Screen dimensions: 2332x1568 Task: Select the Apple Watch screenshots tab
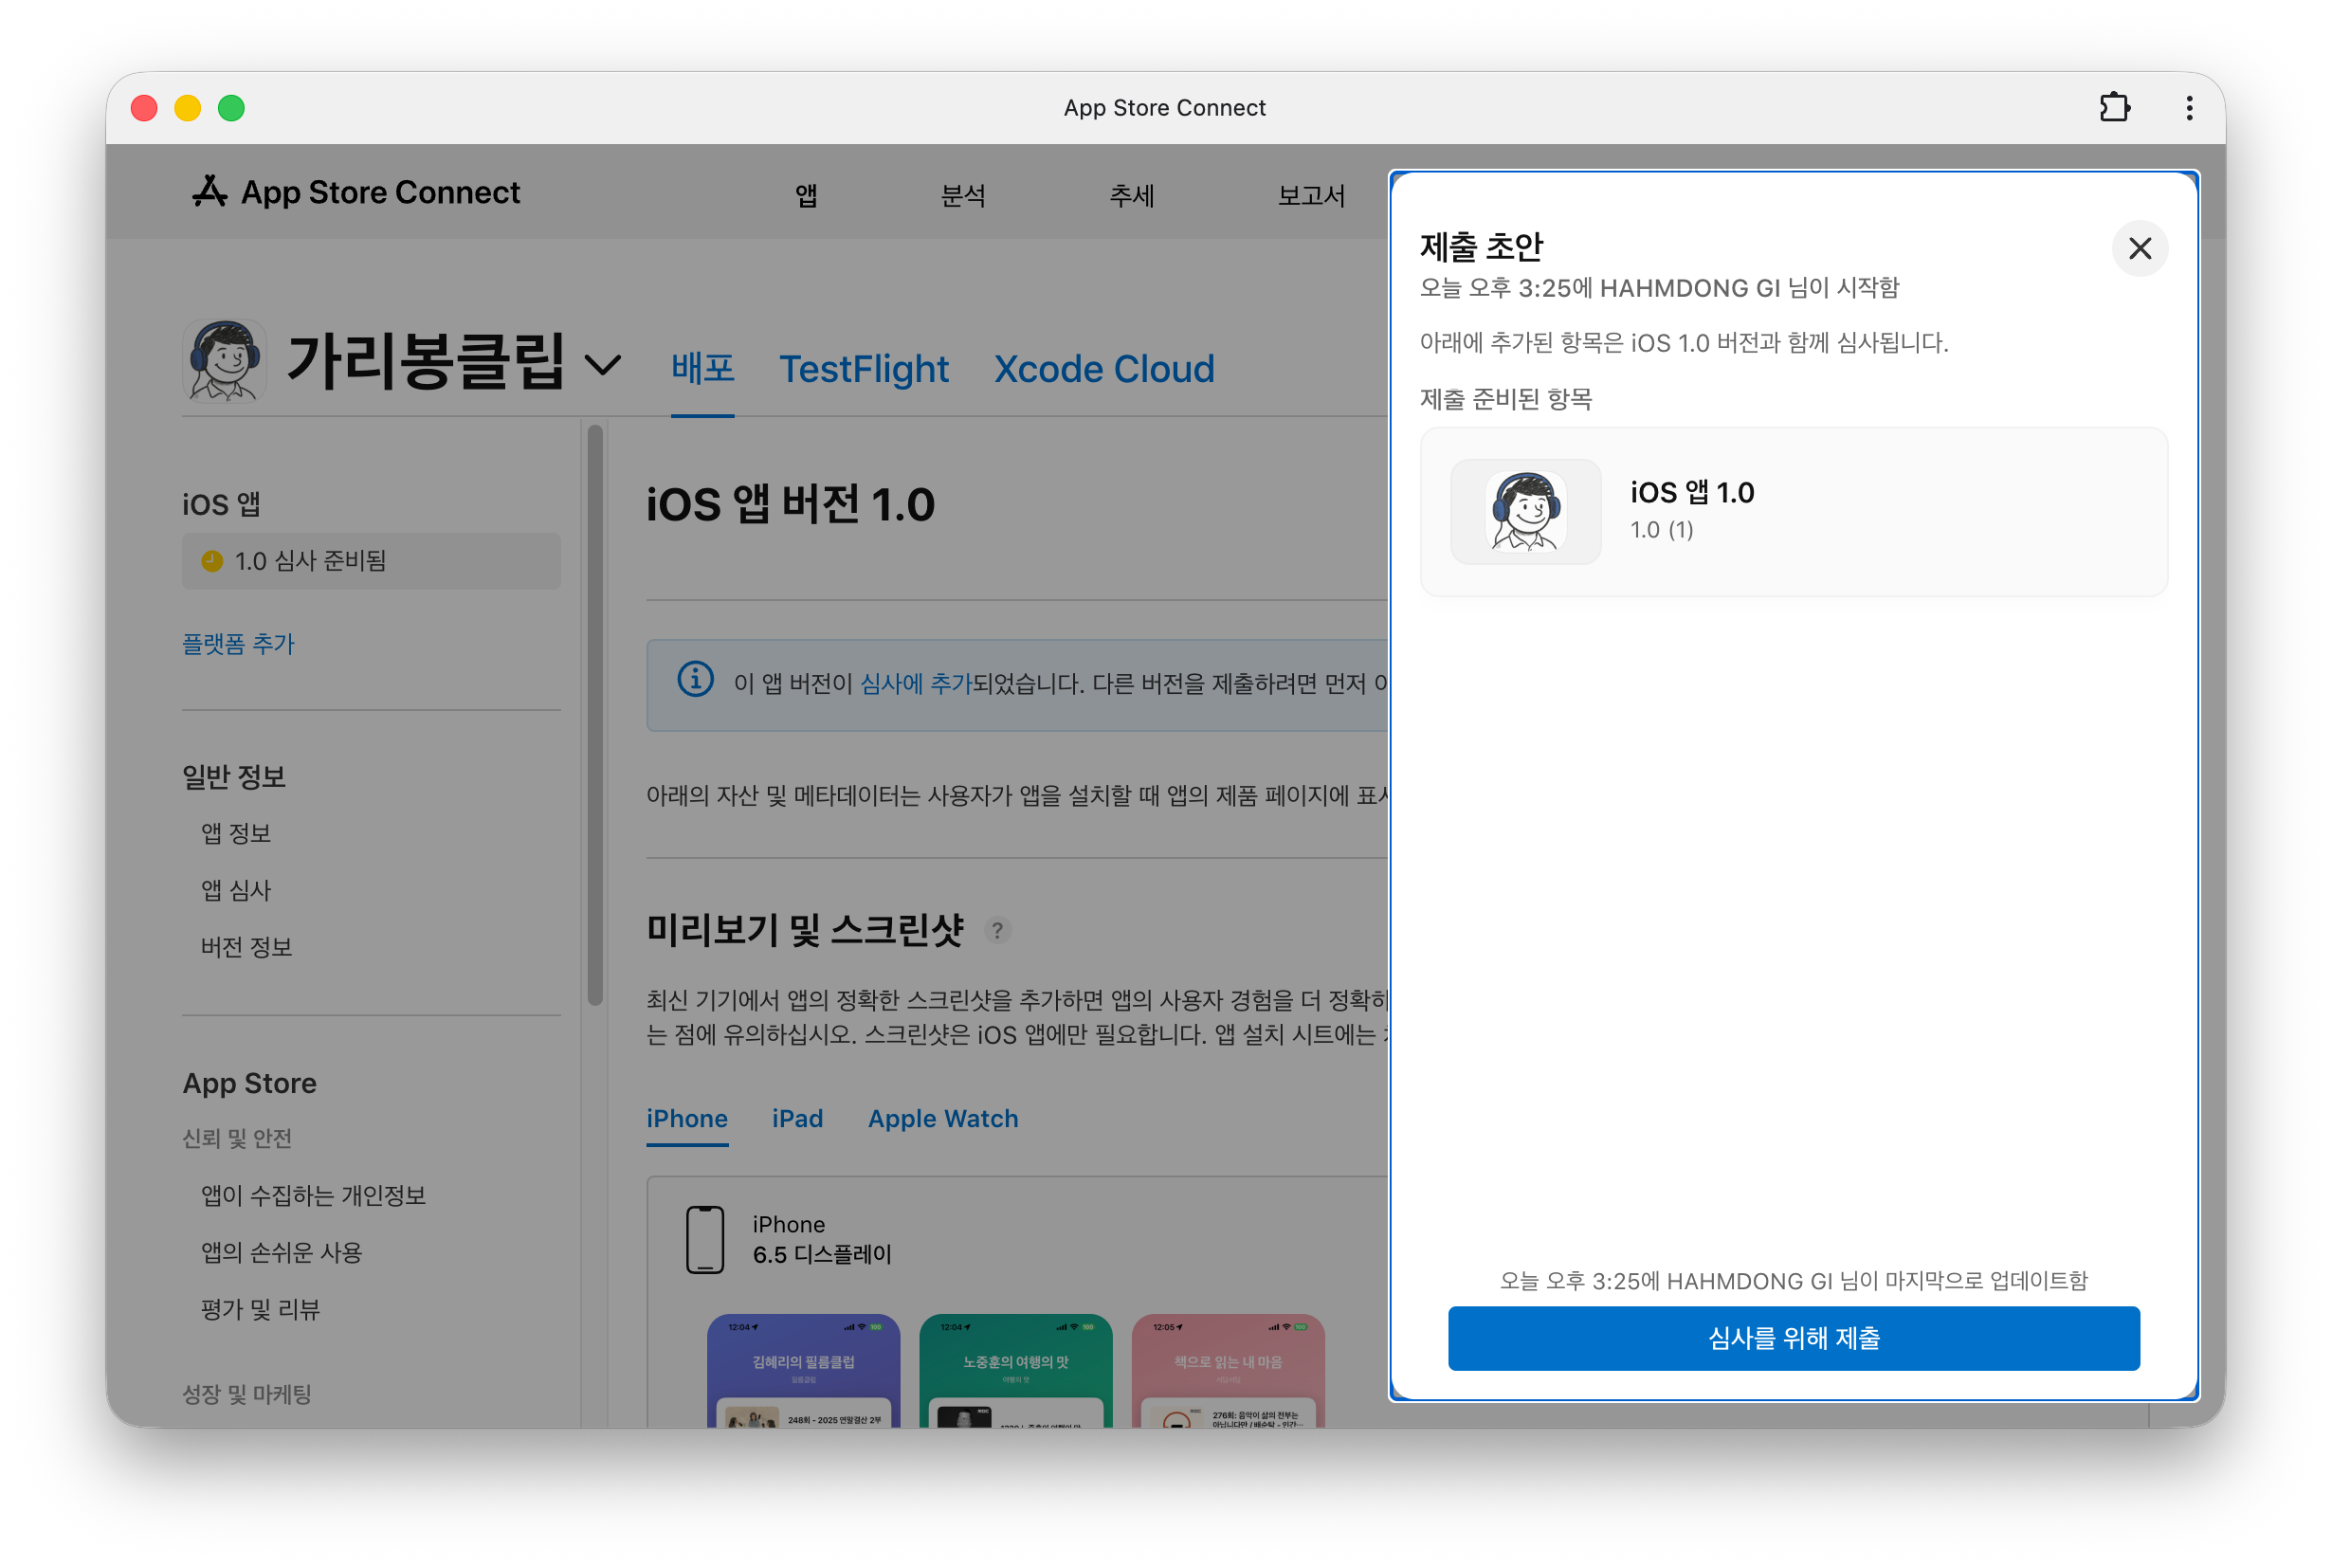coord(942,1118)
